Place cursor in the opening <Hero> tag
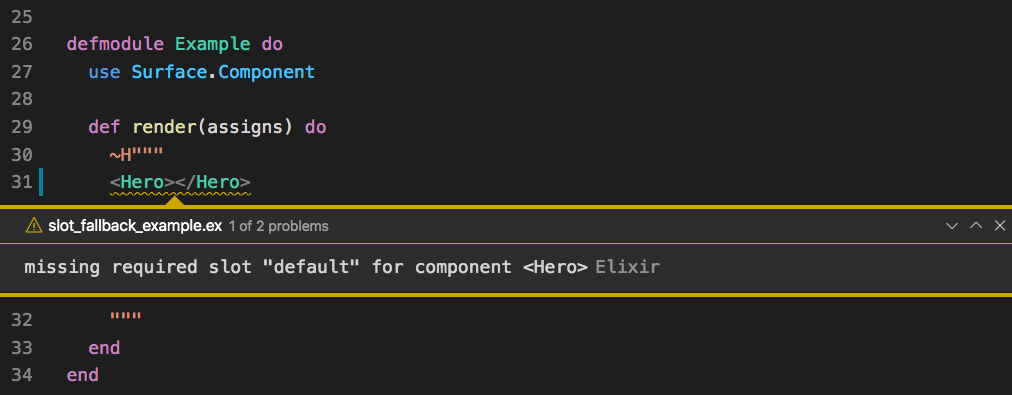 pos(142,182)
